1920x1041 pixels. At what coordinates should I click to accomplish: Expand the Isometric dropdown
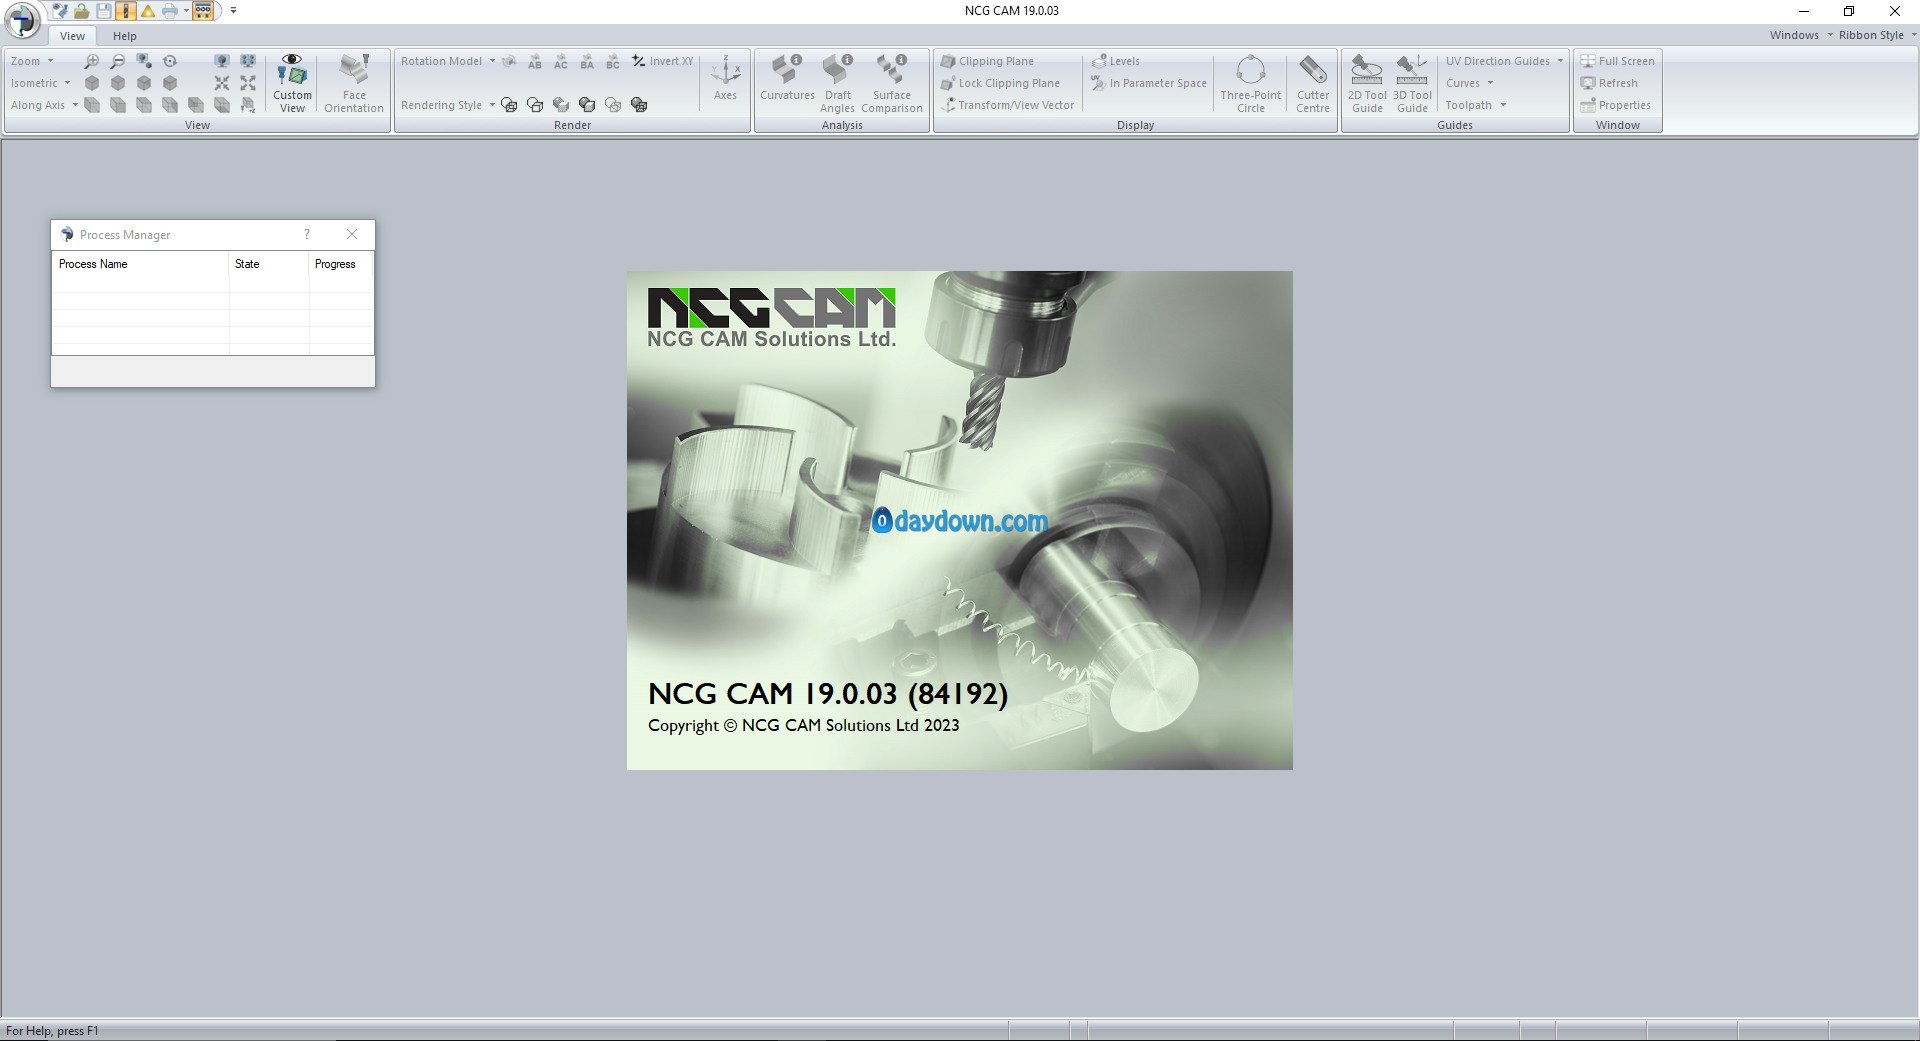(41, 83)
